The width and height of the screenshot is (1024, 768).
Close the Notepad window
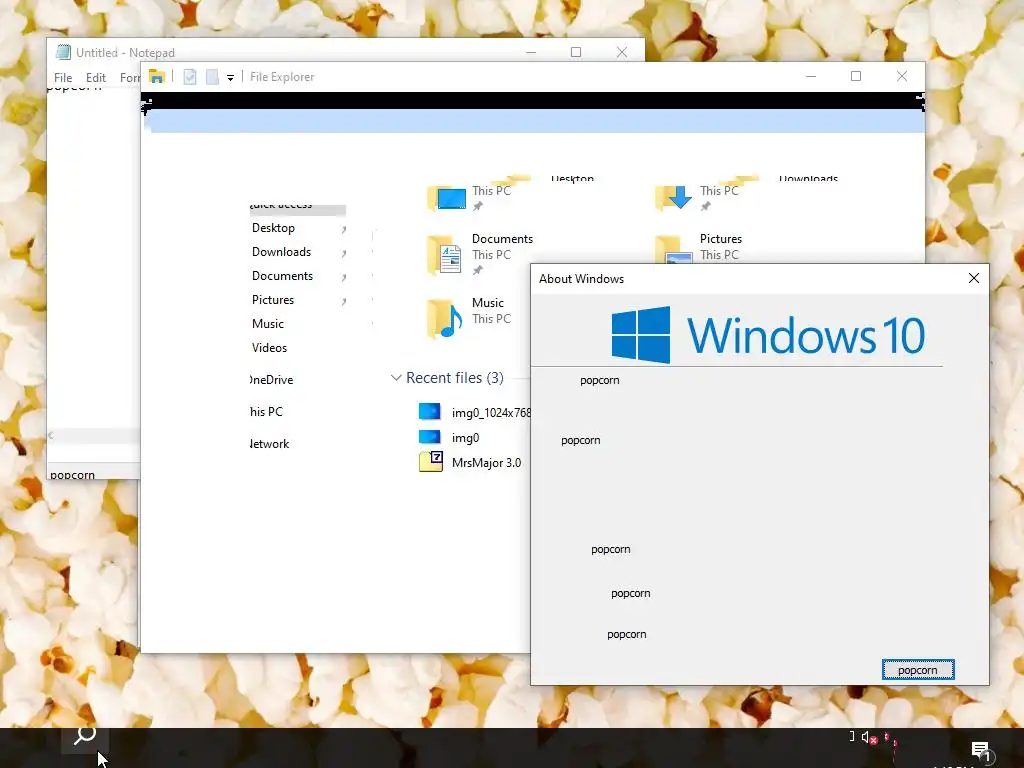point(622,52)
